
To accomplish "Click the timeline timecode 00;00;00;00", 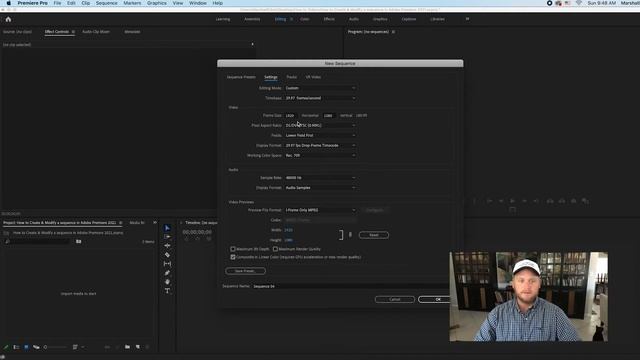I will [x=197, y=232].
